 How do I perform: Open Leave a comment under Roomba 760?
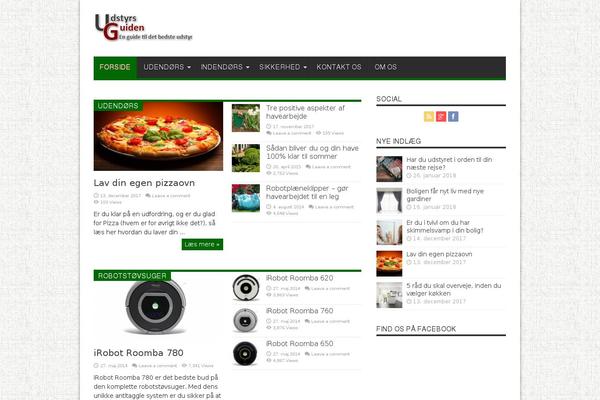pos(330,322)
